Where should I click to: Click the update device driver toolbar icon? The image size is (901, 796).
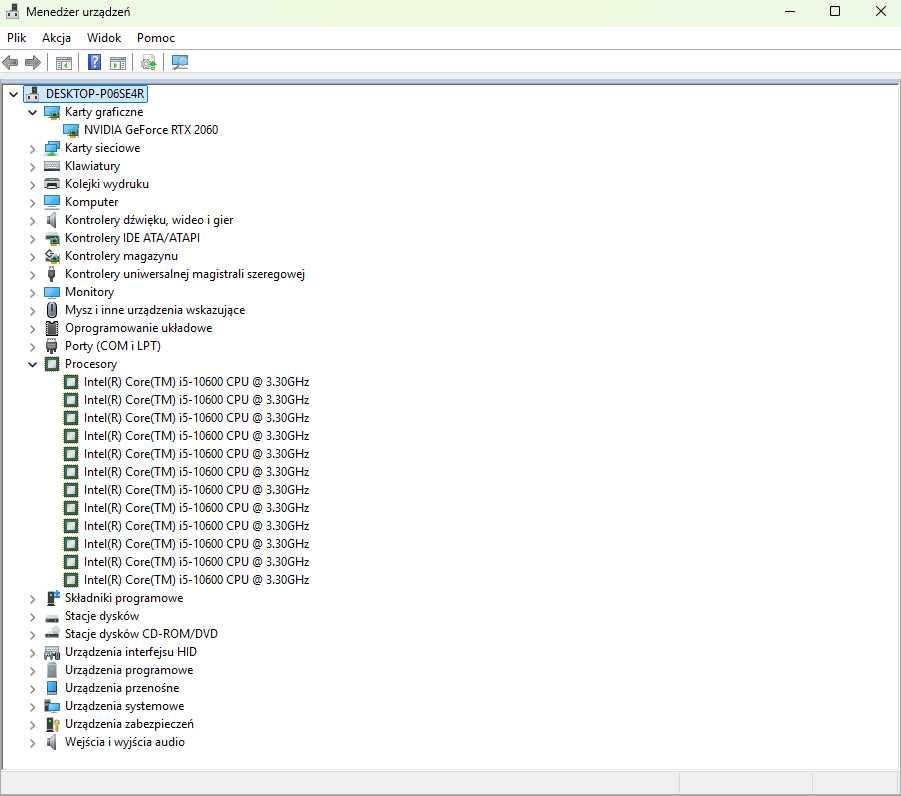pyautogui.click(x=149, y=62)
